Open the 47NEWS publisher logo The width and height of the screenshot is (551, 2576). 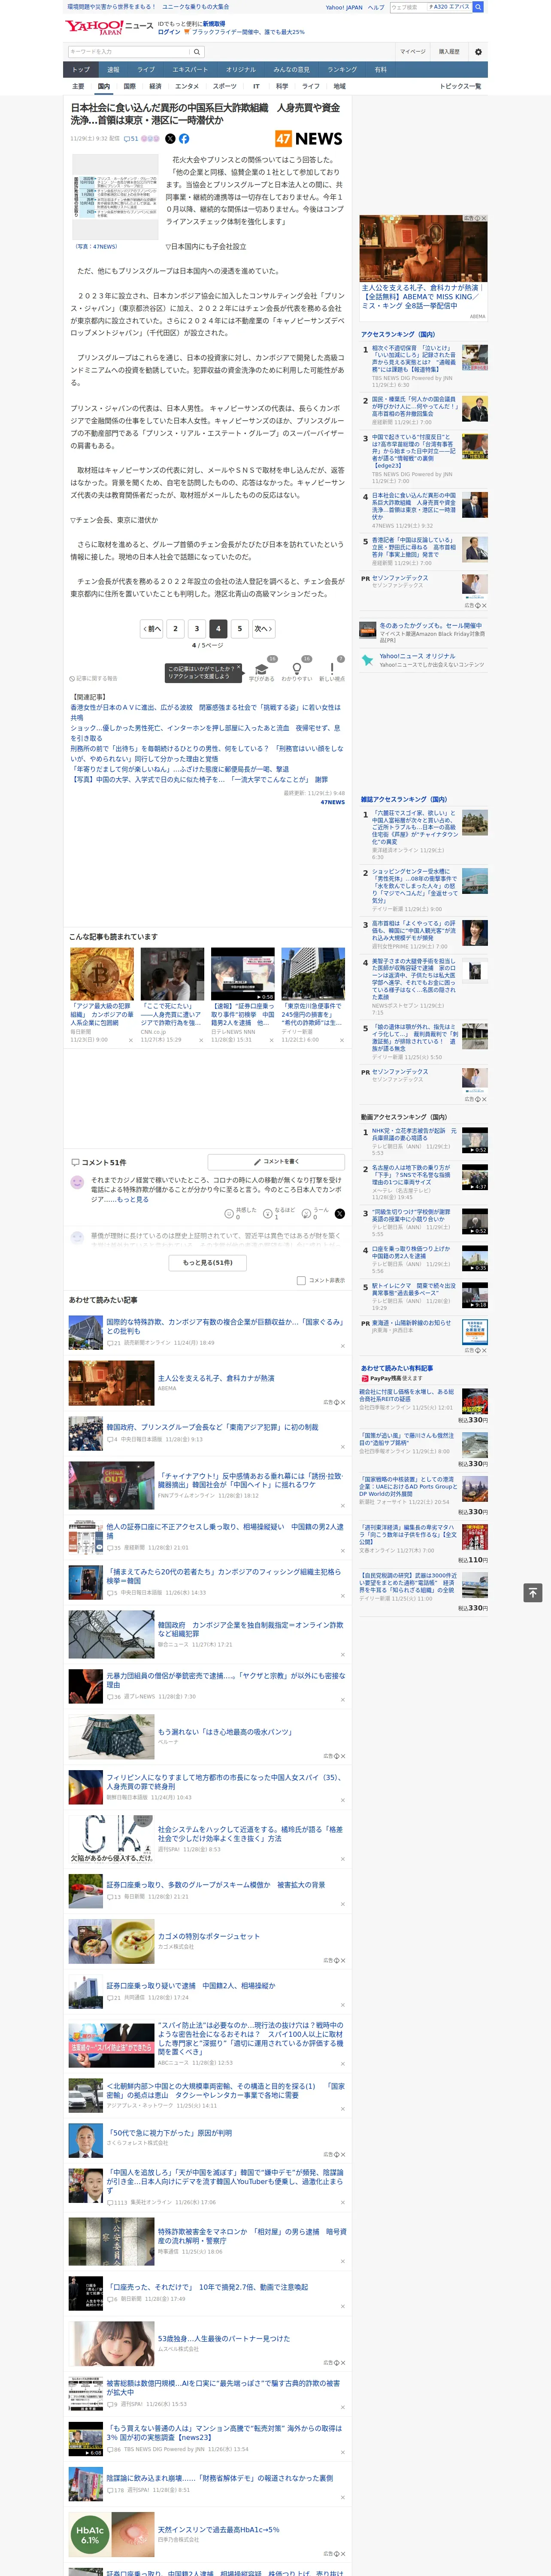(309, 139)
